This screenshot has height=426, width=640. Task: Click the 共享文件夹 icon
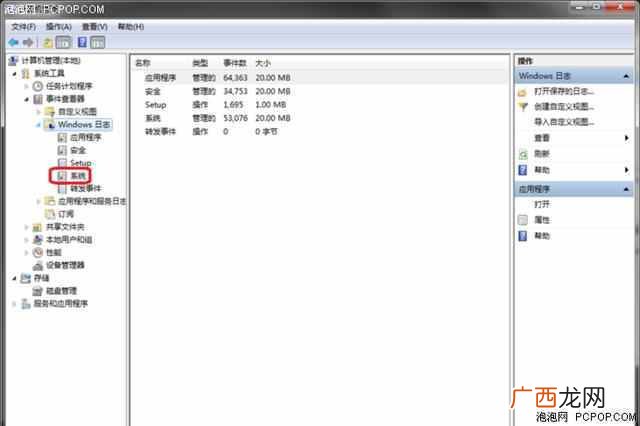(38, 227)
